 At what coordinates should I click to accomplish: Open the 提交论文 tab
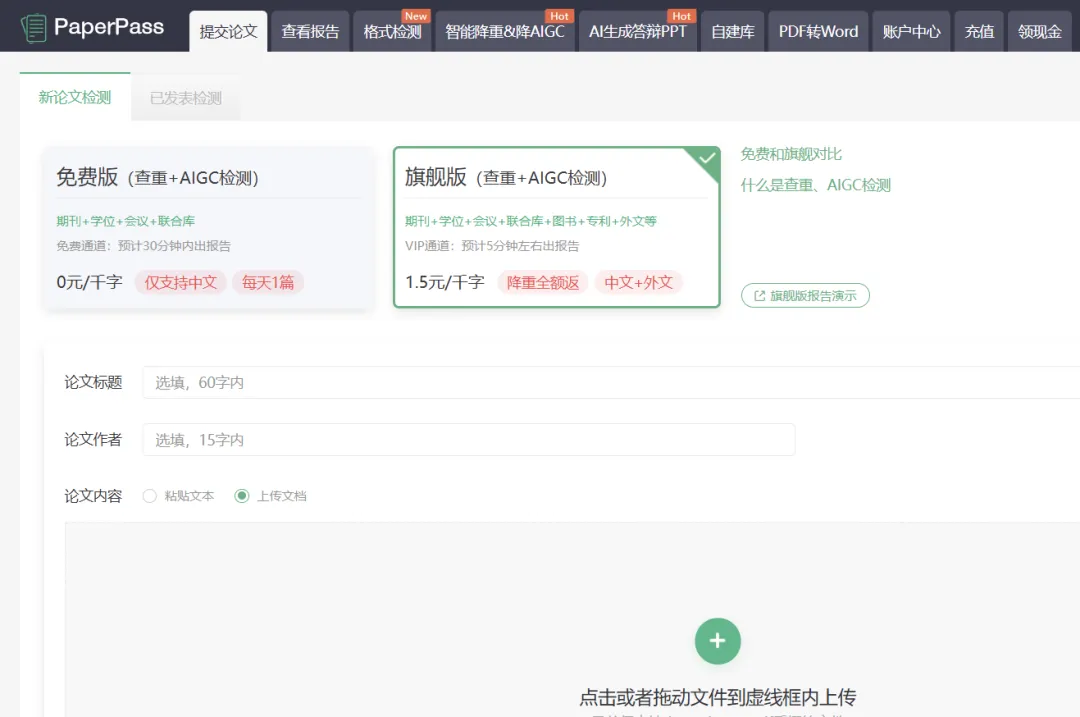(228, 32)
